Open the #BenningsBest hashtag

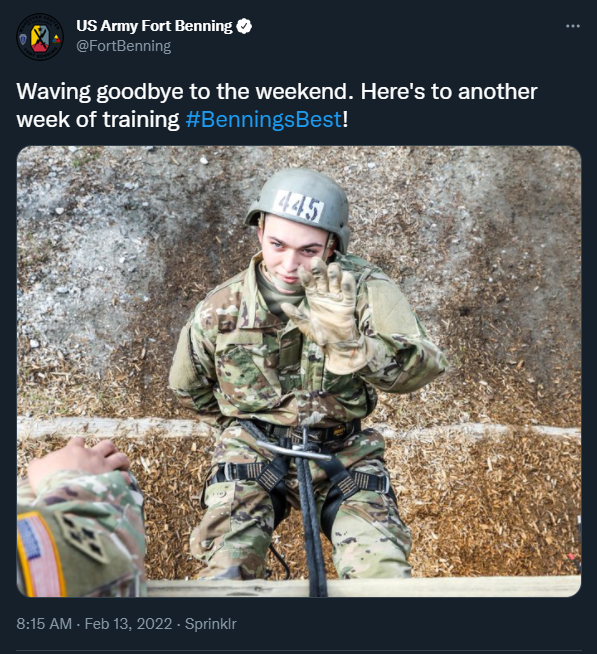(264, 120)
